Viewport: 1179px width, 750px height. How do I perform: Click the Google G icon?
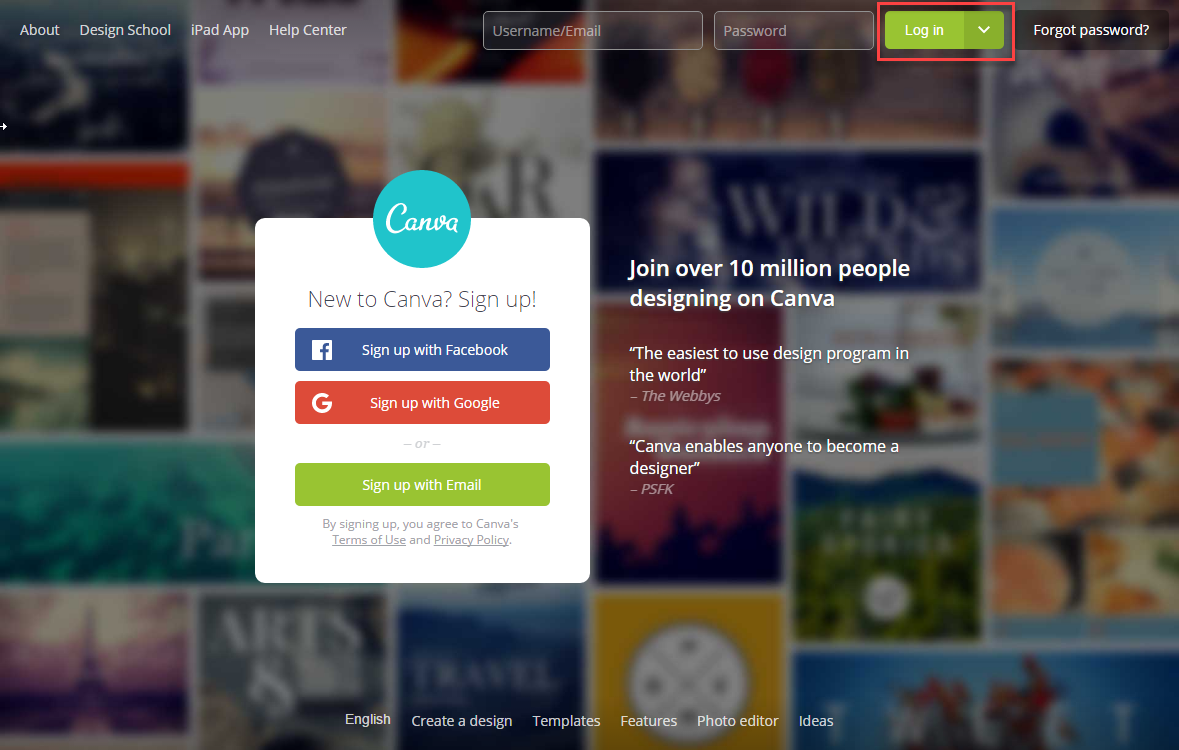[322, 403]
